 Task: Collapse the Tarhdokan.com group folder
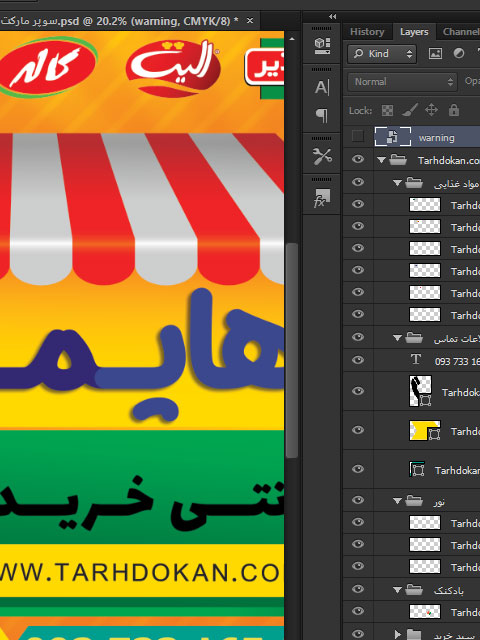click(381, 160)
